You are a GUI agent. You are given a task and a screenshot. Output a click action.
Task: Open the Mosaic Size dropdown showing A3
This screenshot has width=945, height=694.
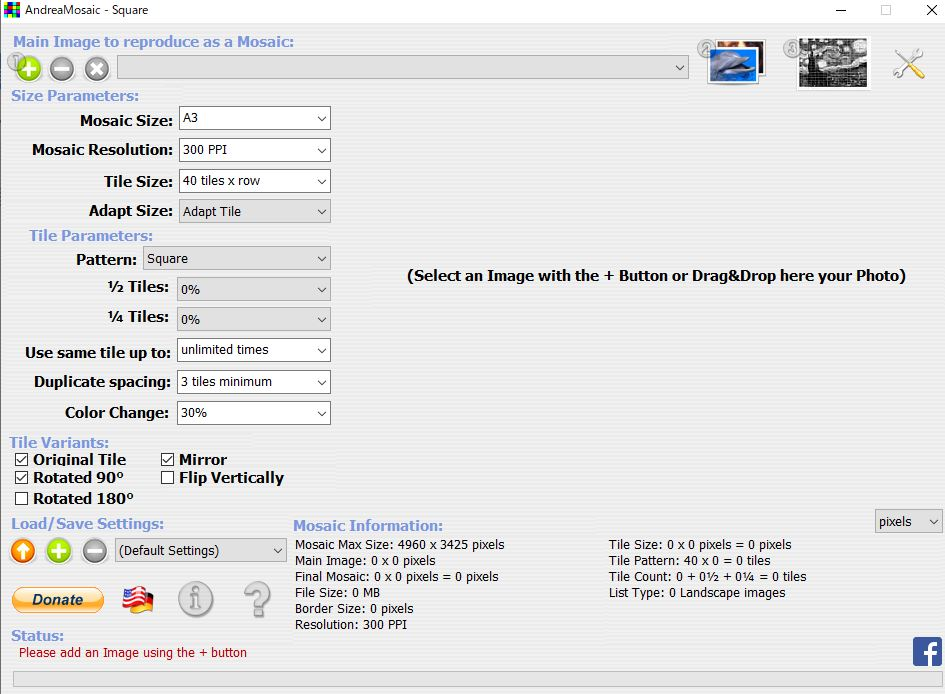click(254, 118)
